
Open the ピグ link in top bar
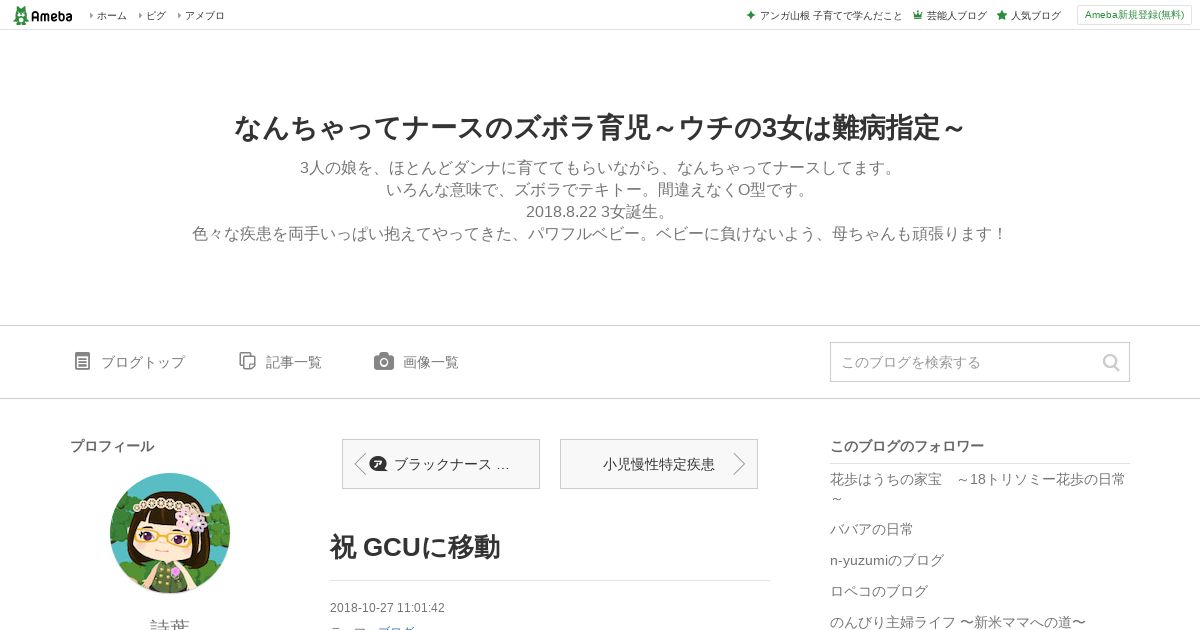point(156,16)
